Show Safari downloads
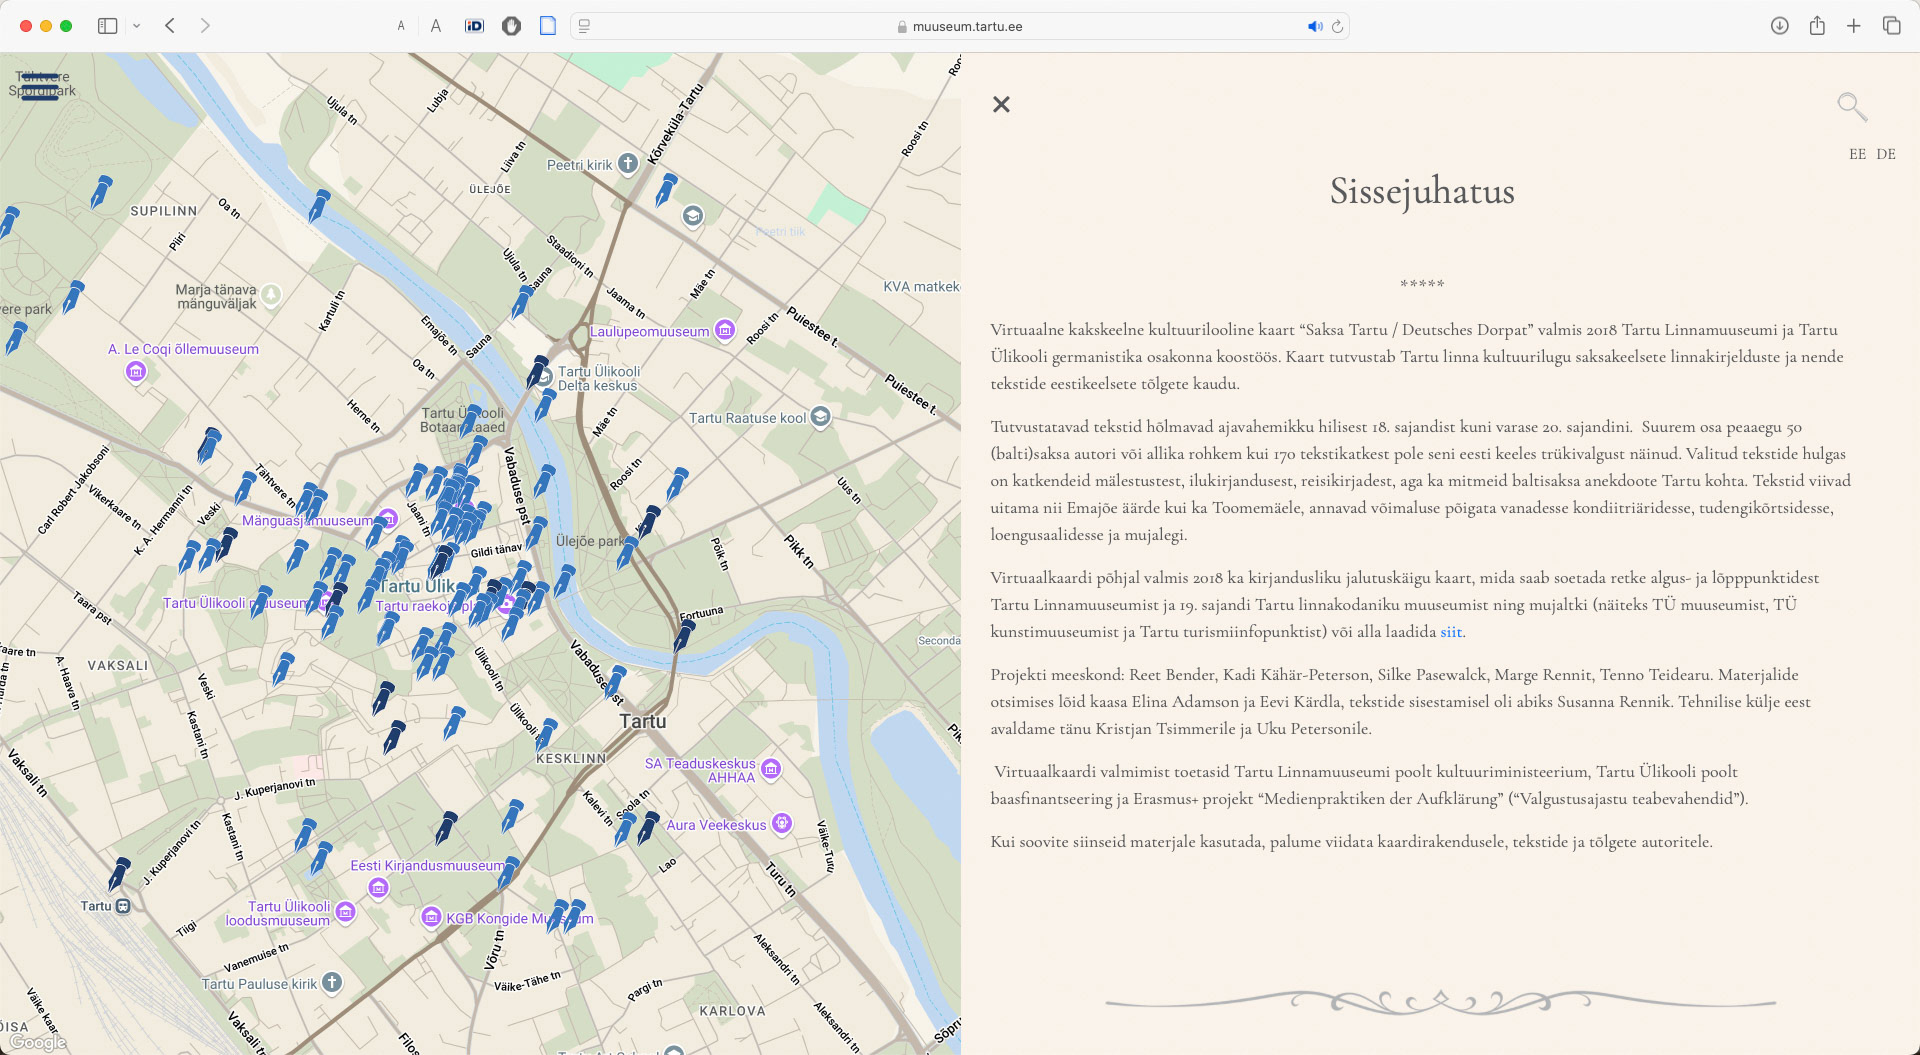This screenshot has width=1920, height=1055. pos(1780,26)
